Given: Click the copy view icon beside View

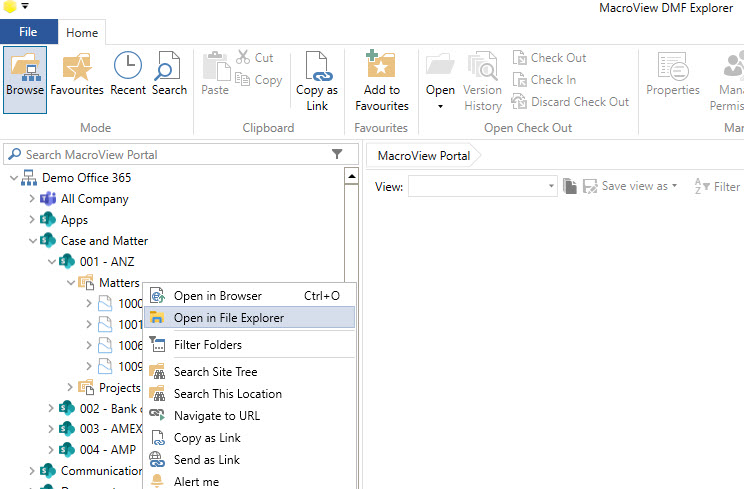Looking at the screenshot, I should 570,186.
